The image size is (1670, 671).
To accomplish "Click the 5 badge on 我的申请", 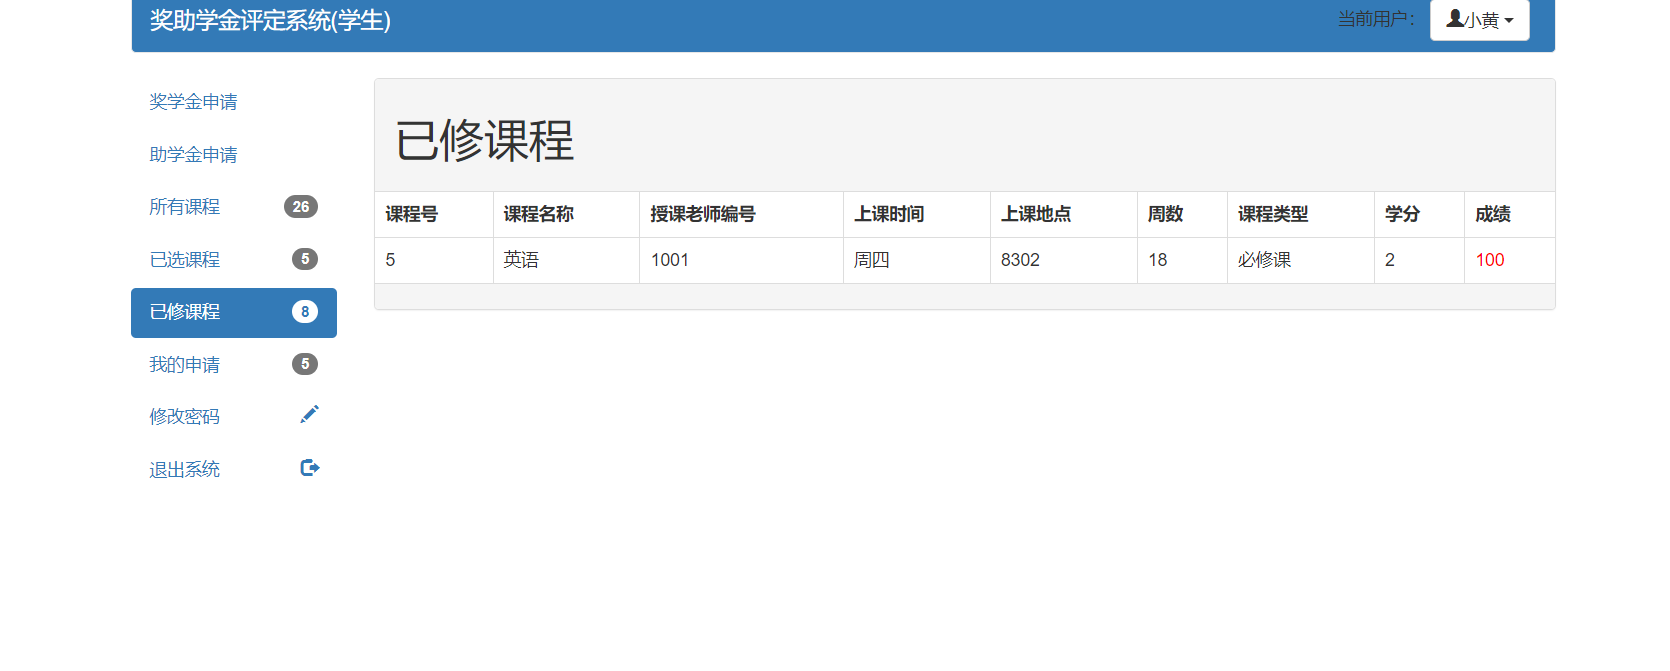I will click(x=305, y=364).
